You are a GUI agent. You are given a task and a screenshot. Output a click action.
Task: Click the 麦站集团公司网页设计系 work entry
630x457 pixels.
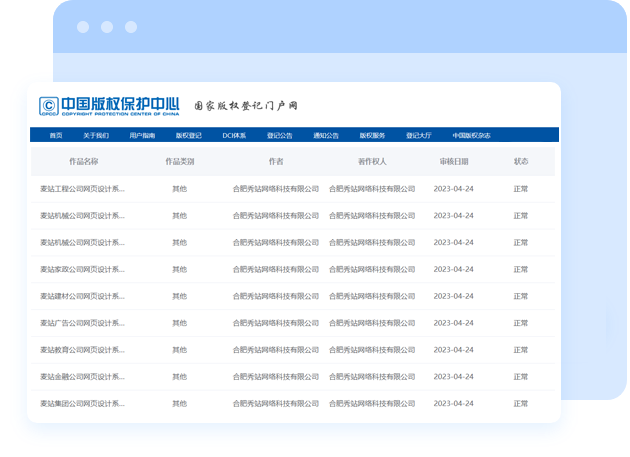(83, 403)
